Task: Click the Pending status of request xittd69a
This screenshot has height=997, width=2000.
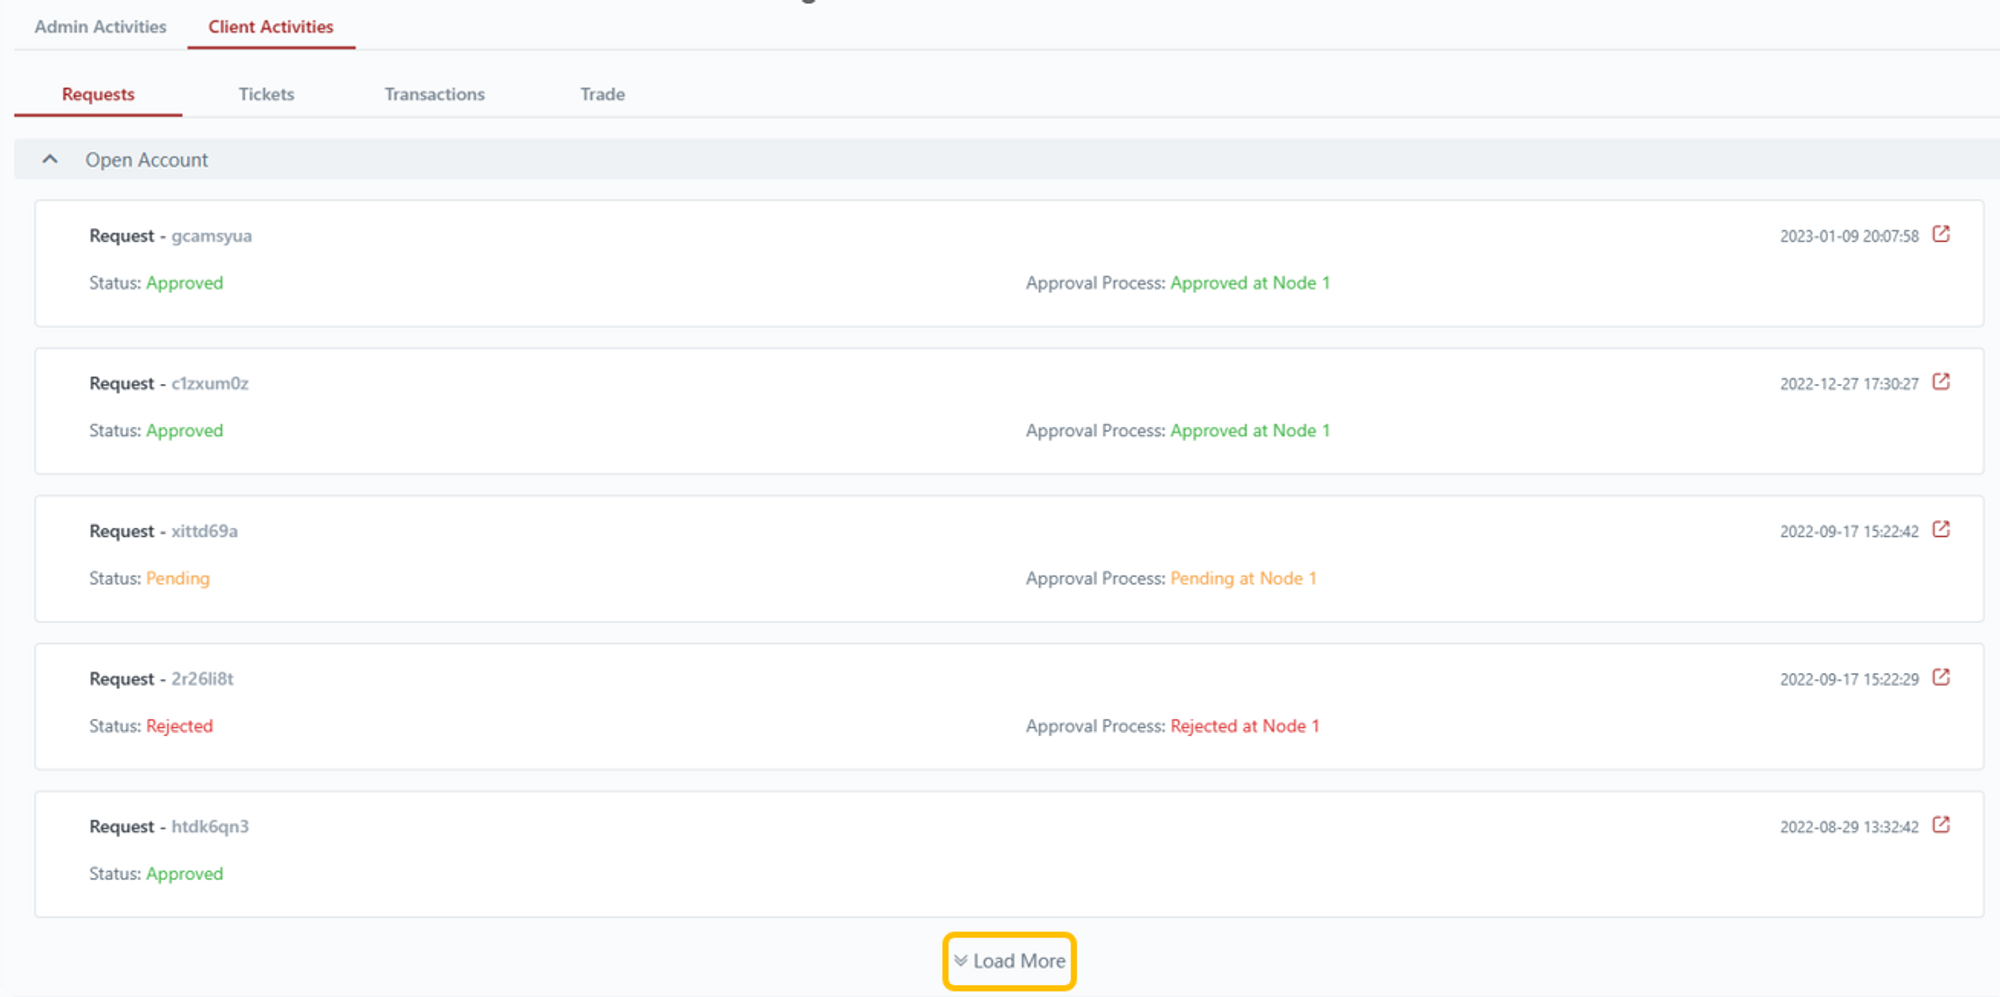Action: (178, 578)
